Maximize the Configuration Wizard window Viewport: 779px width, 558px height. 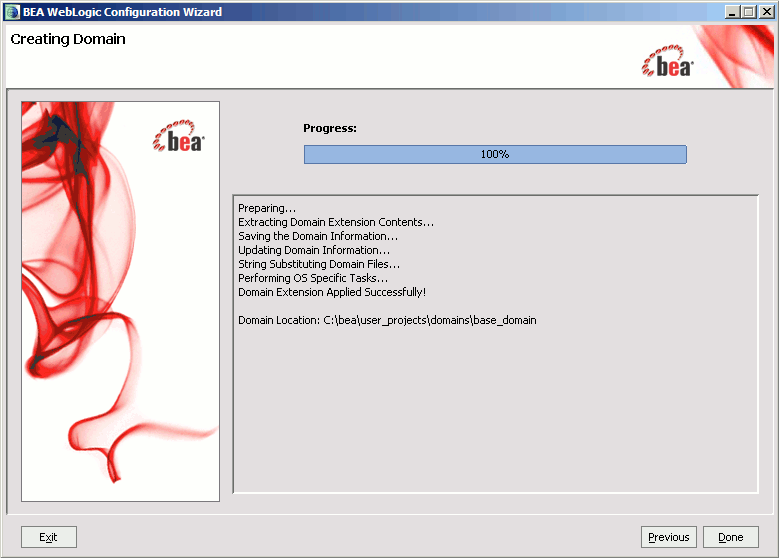(x=749, y=12)
